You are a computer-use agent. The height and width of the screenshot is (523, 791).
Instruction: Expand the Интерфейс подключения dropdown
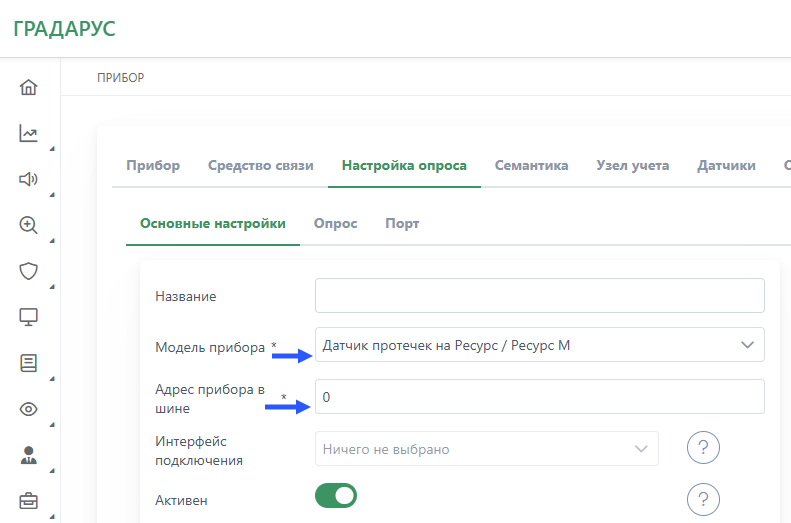click(486, 449)
